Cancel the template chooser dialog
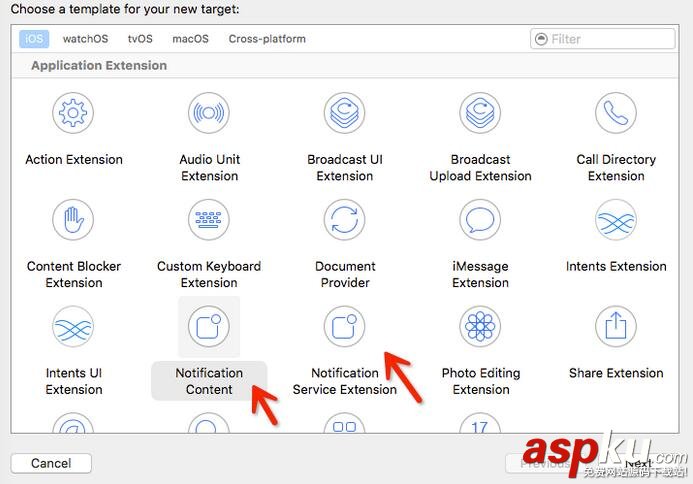Screen dimensions: 693x484 point(51,463)
